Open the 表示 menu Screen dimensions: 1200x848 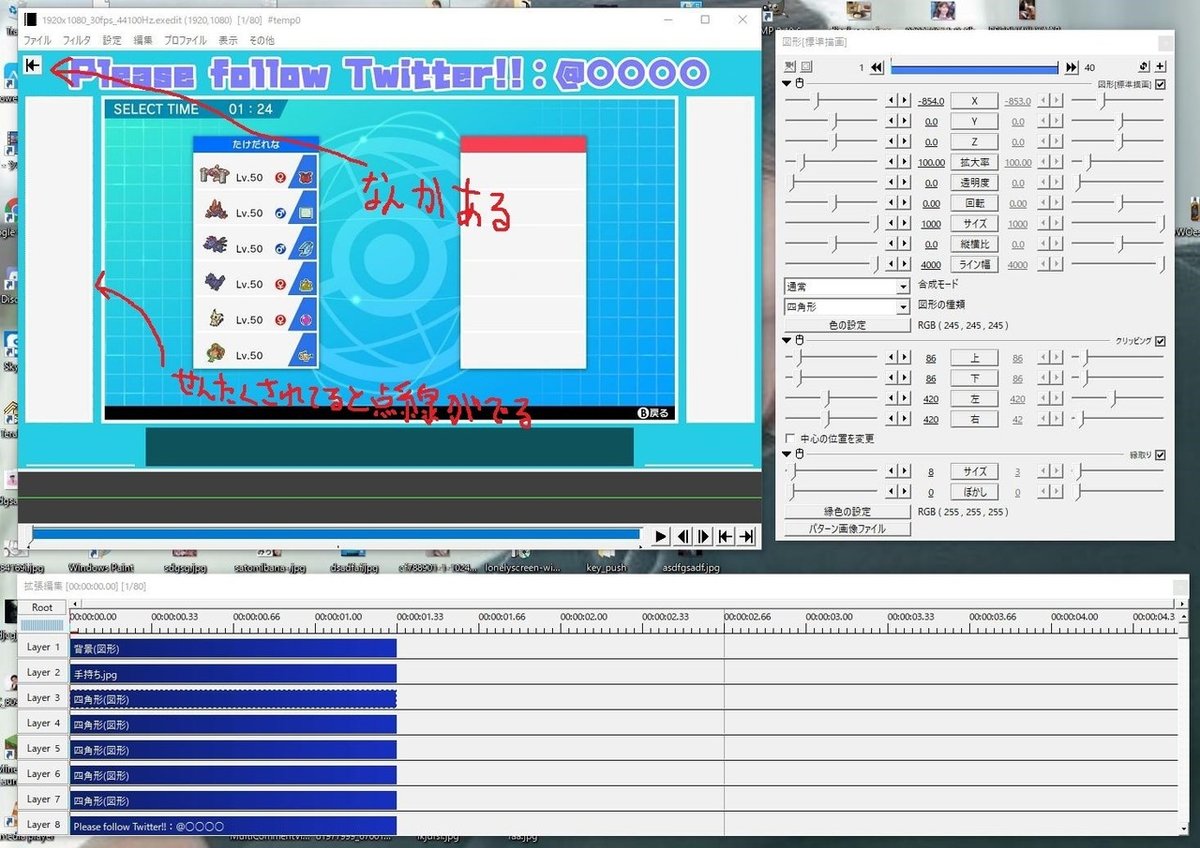[x=228, y=41]
